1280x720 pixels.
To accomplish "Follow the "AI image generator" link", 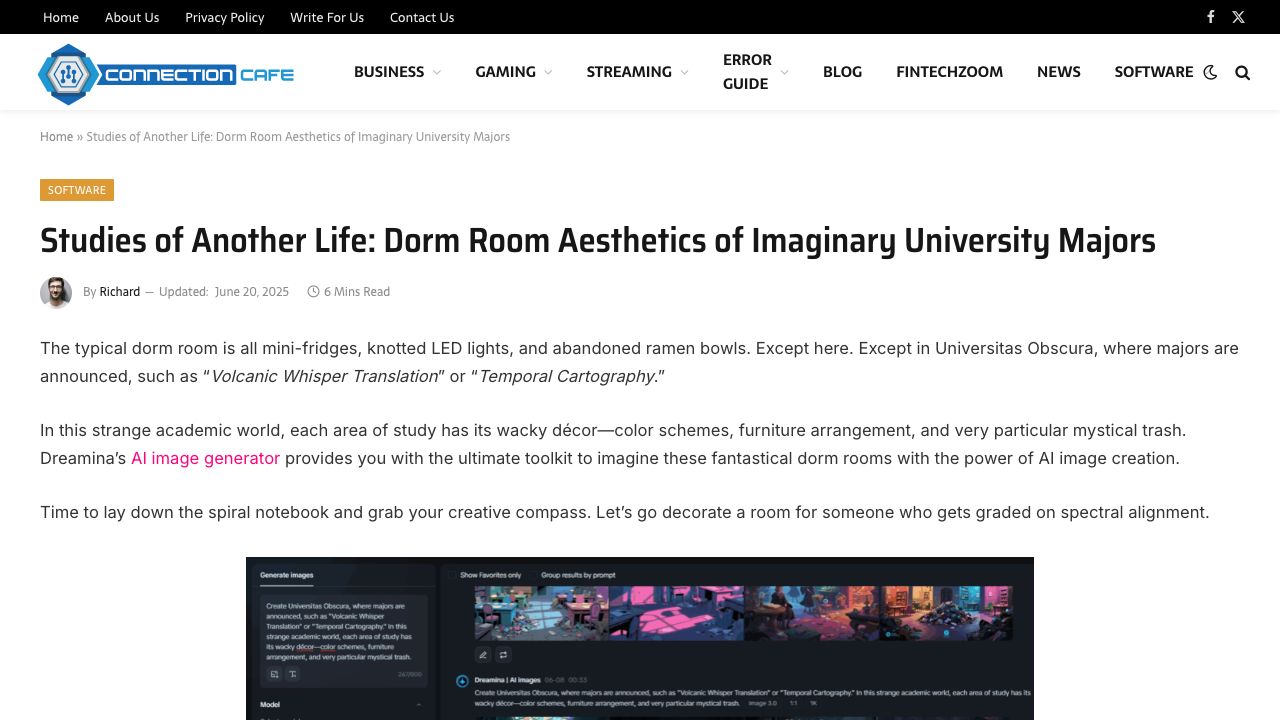I will pyautogui.click(x=205, y=458).
